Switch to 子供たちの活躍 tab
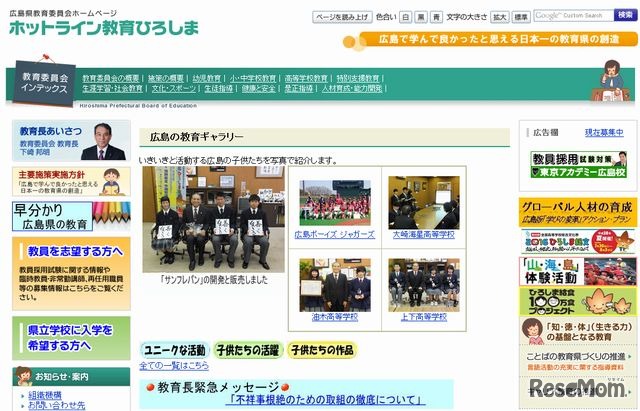Image resolution: width=640 pixels, height=411 pixels. pos(248,350)
